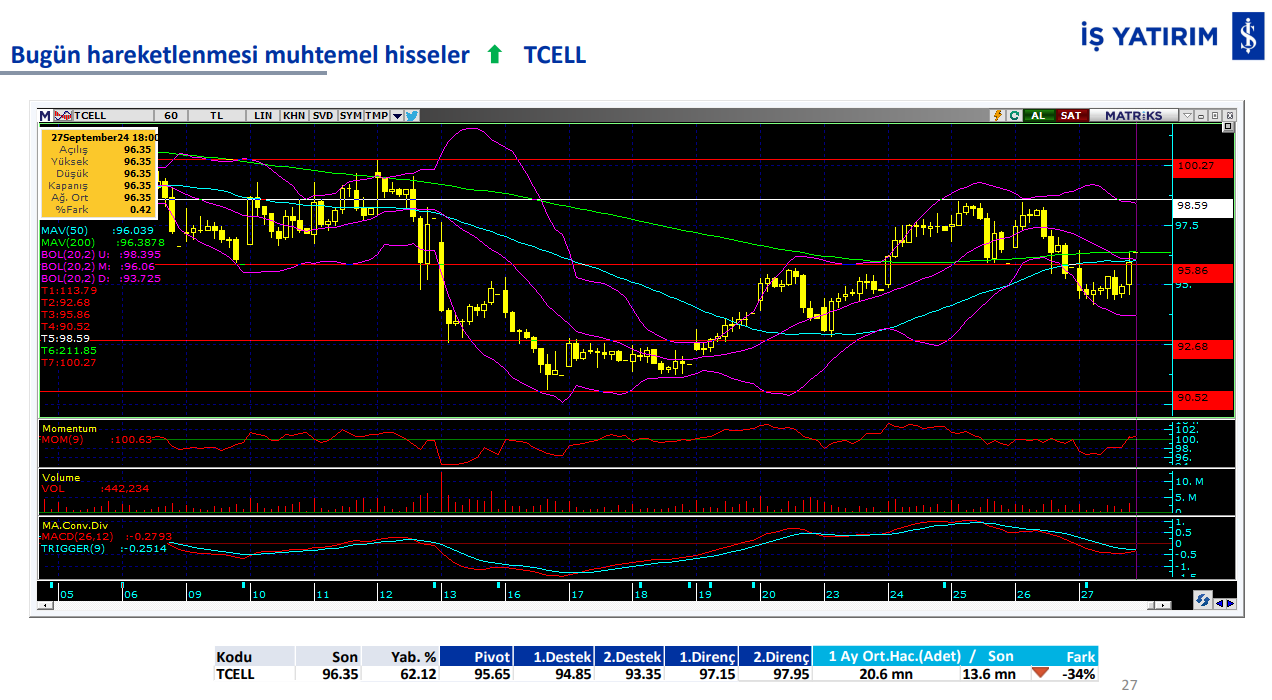Click the Twitter bird icon
This screenshot has height=700, width=1272.
(412, 115)
